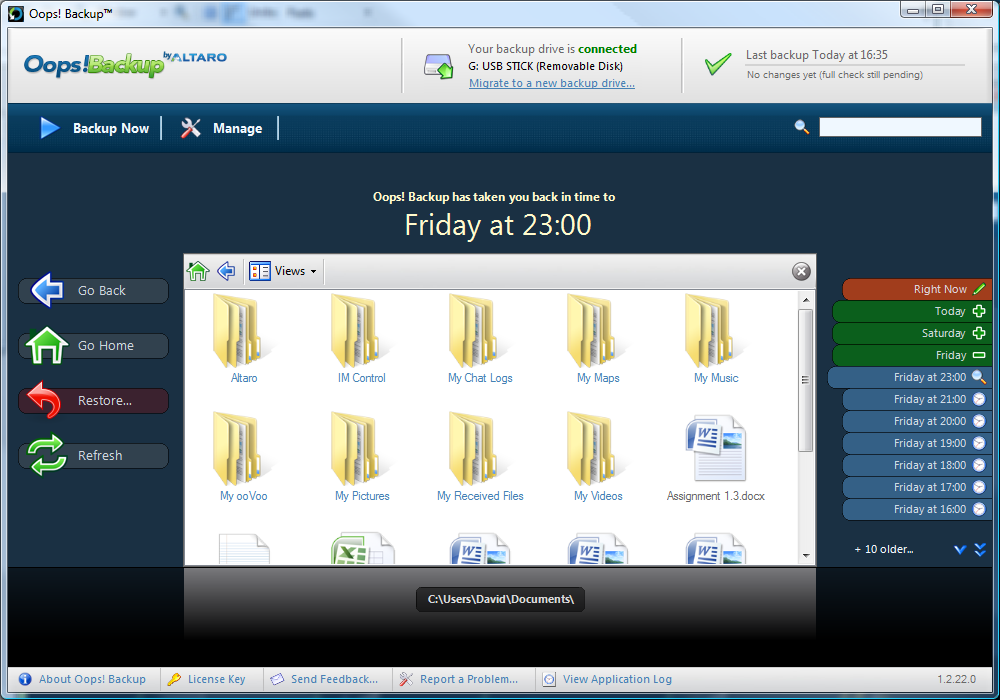
Task: Click the Go Back button
Action: [94, 291]
